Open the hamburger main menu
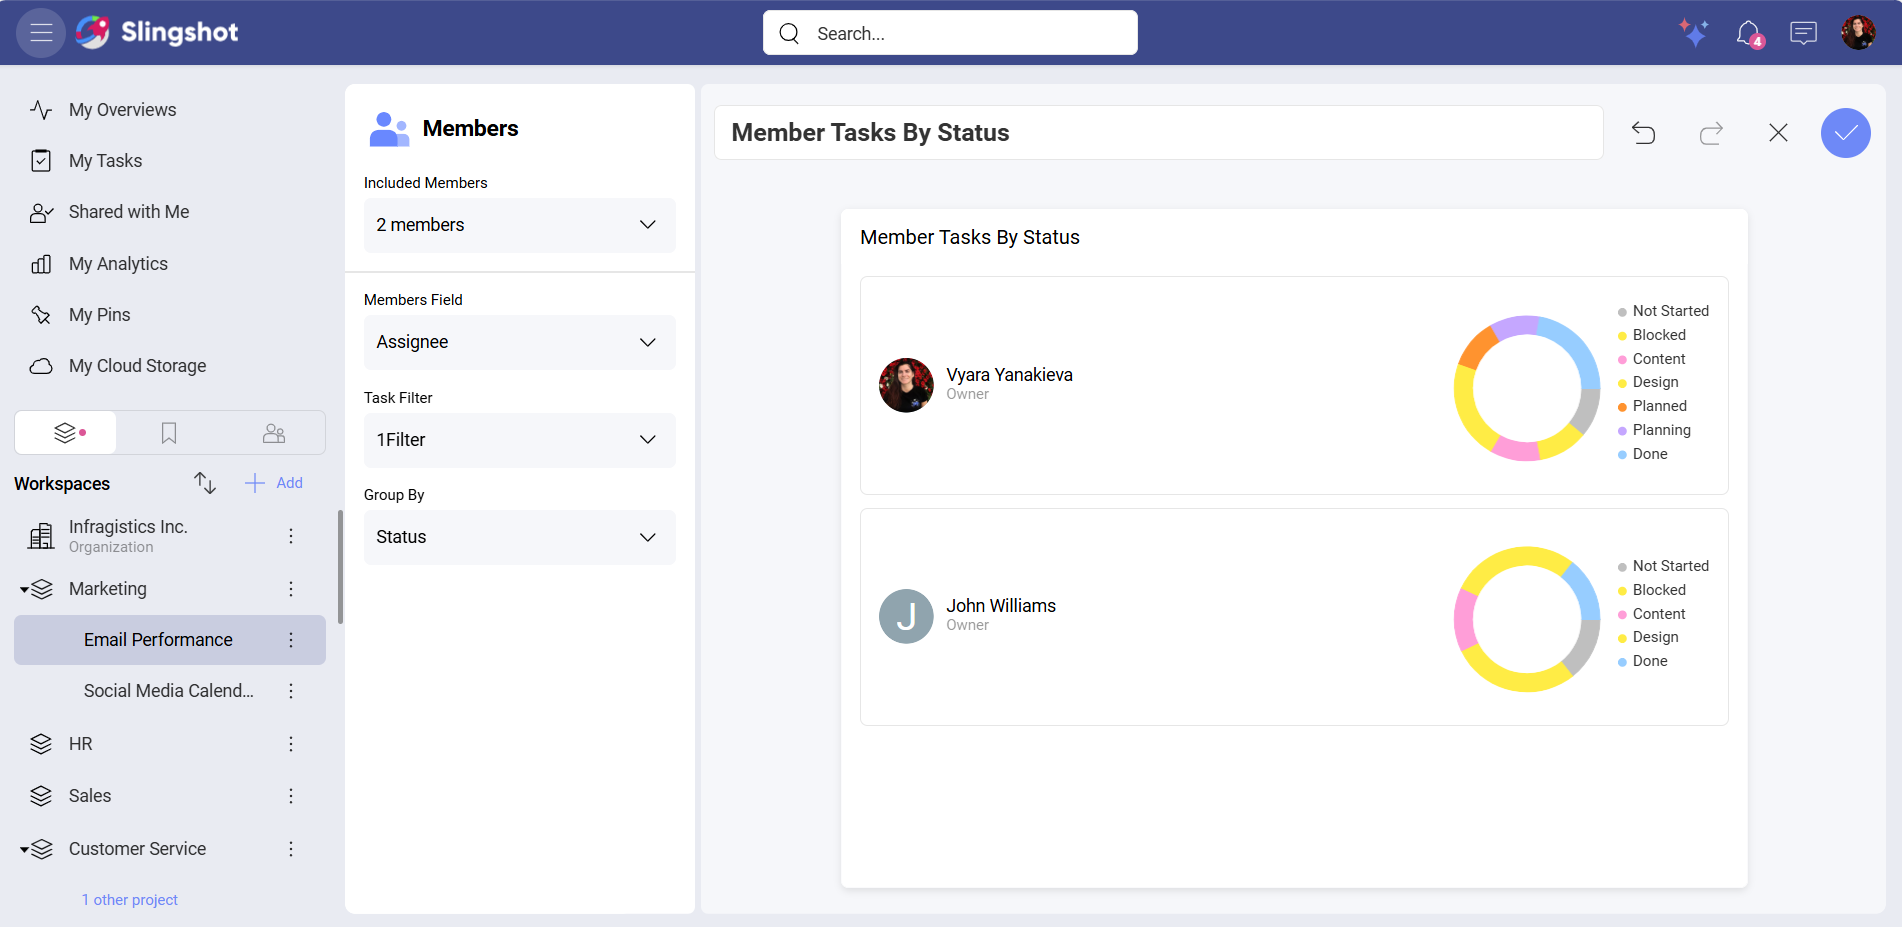 [x=41, y=33]
